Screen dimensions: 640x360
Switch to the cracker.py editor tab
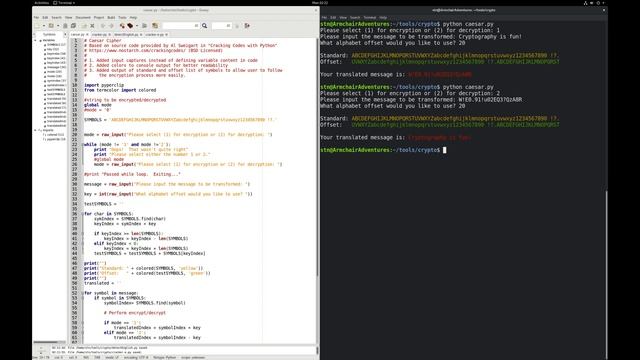pyautogui.click(x=99, y=35)
